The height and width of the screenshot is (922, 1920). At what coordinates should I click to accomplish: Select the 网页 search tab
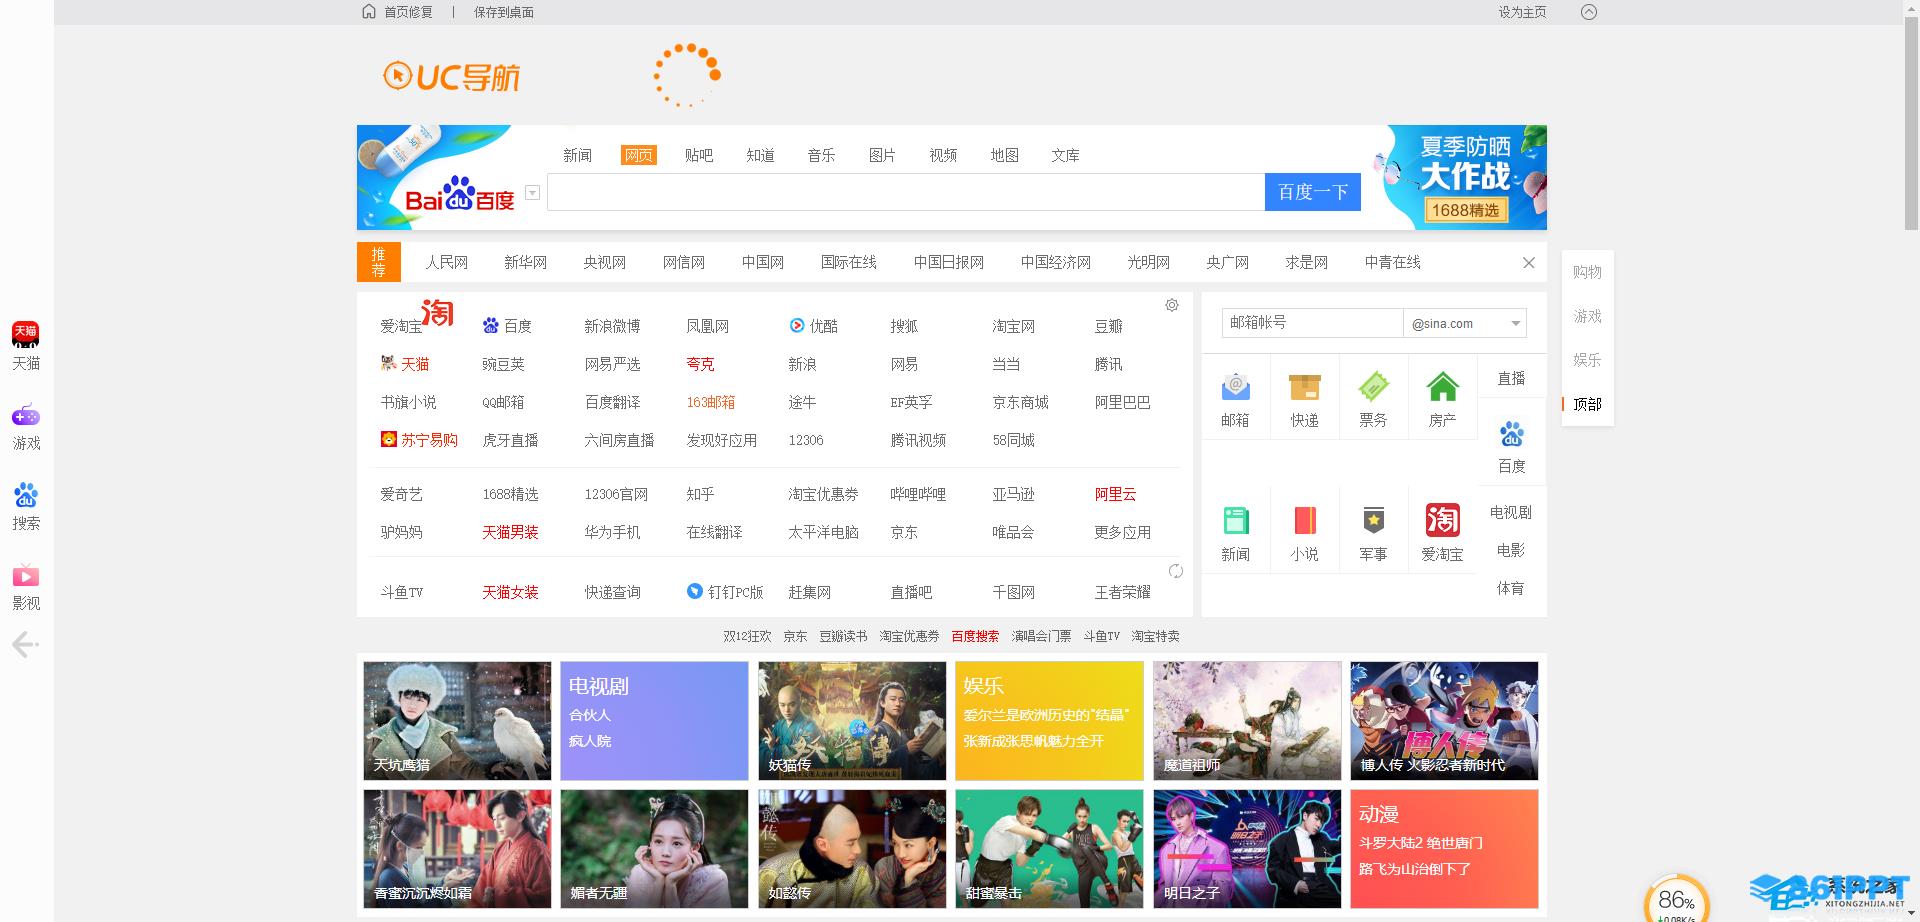pyautogui.click(x=638, y=155)
